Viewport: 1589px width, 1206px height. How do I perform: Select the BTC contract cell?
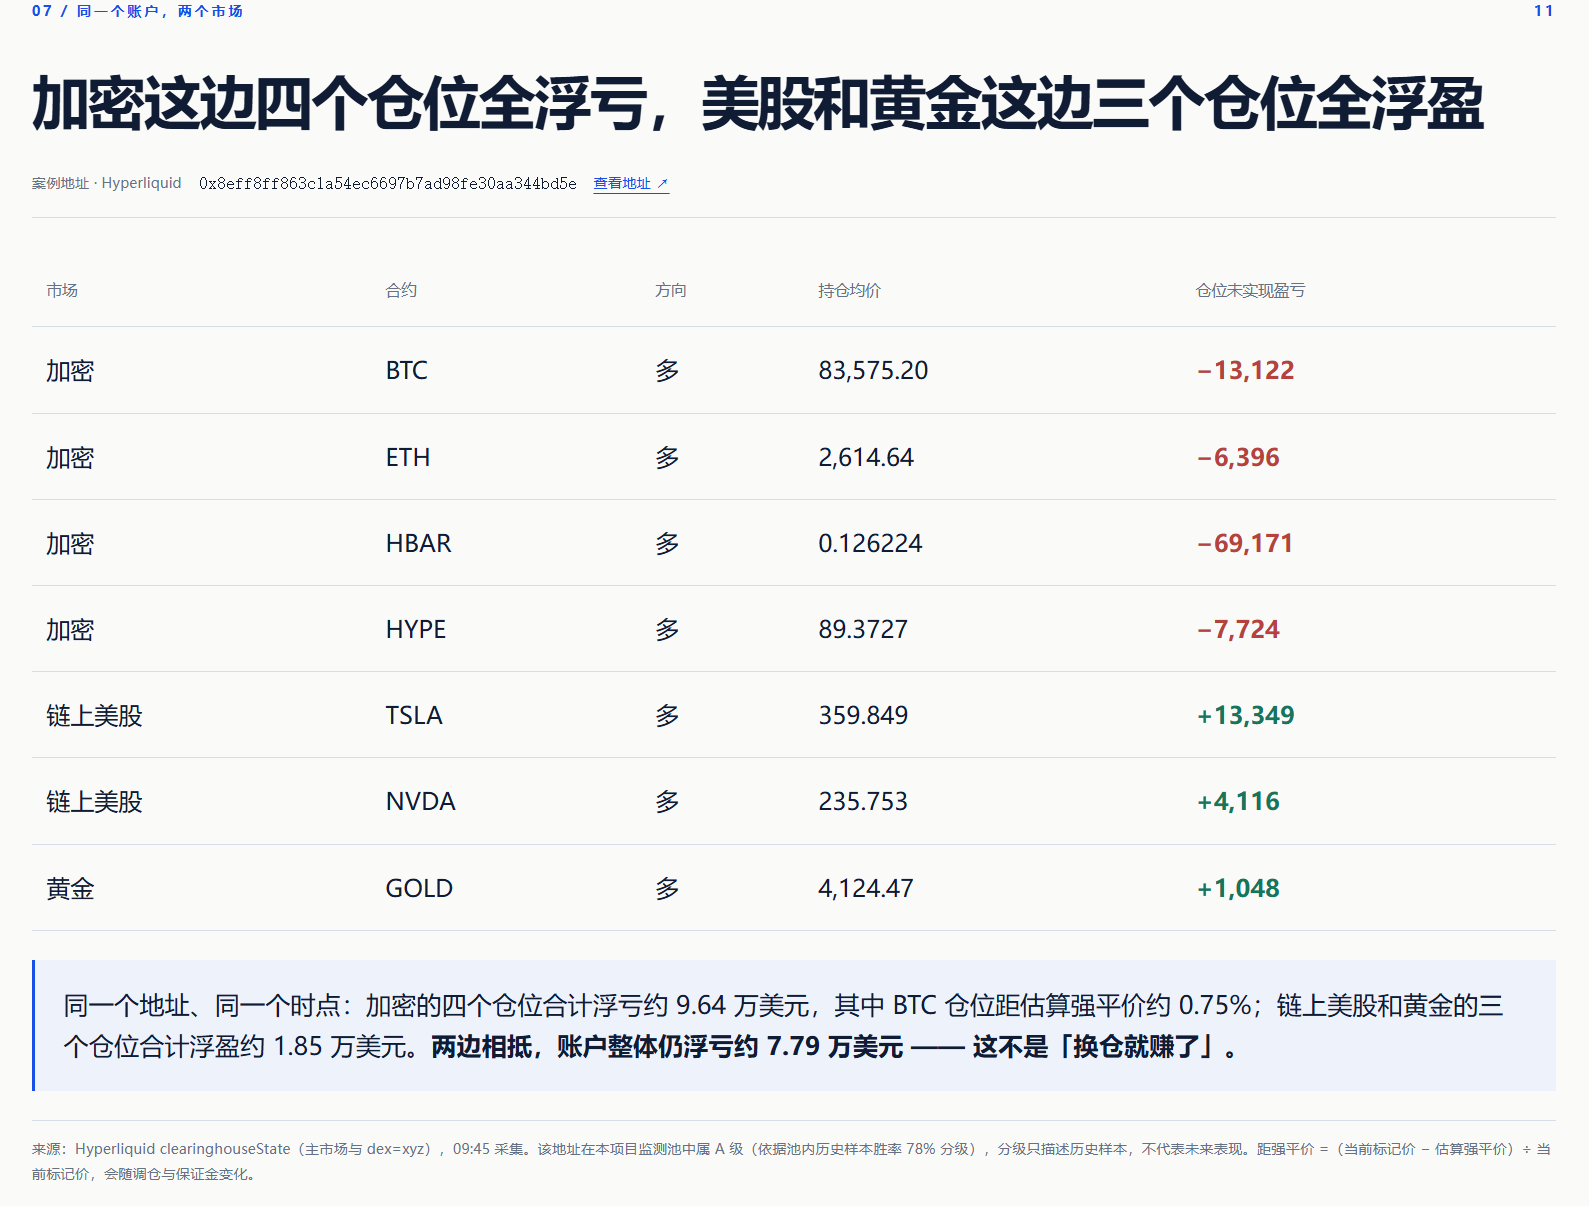(x=407, y=370)
